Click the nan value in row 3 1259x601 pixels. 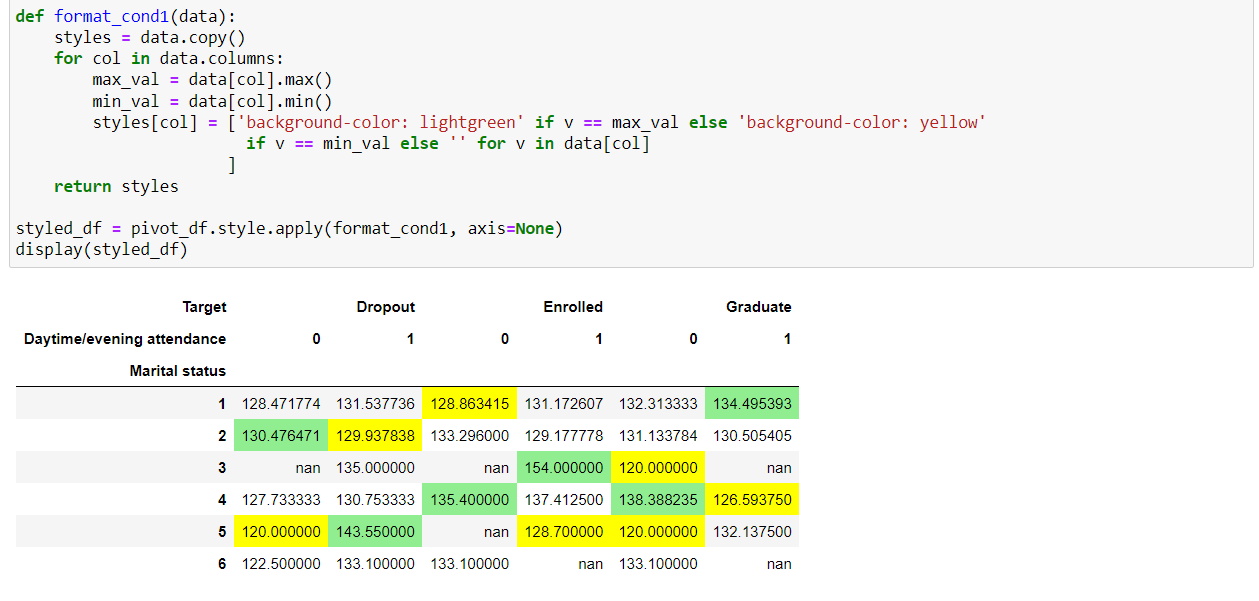click(306, 467)
